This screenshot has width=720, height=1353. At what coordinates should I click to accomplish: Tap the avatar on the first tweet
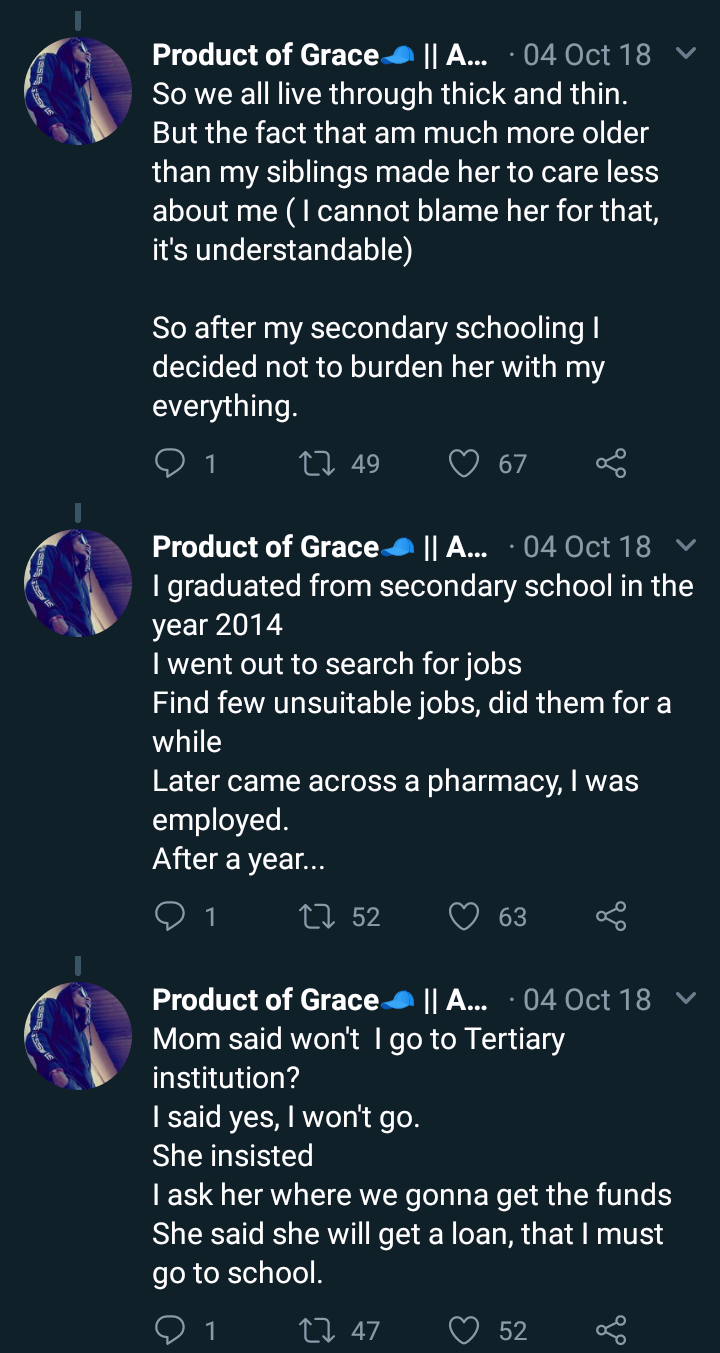pos(78,92)
